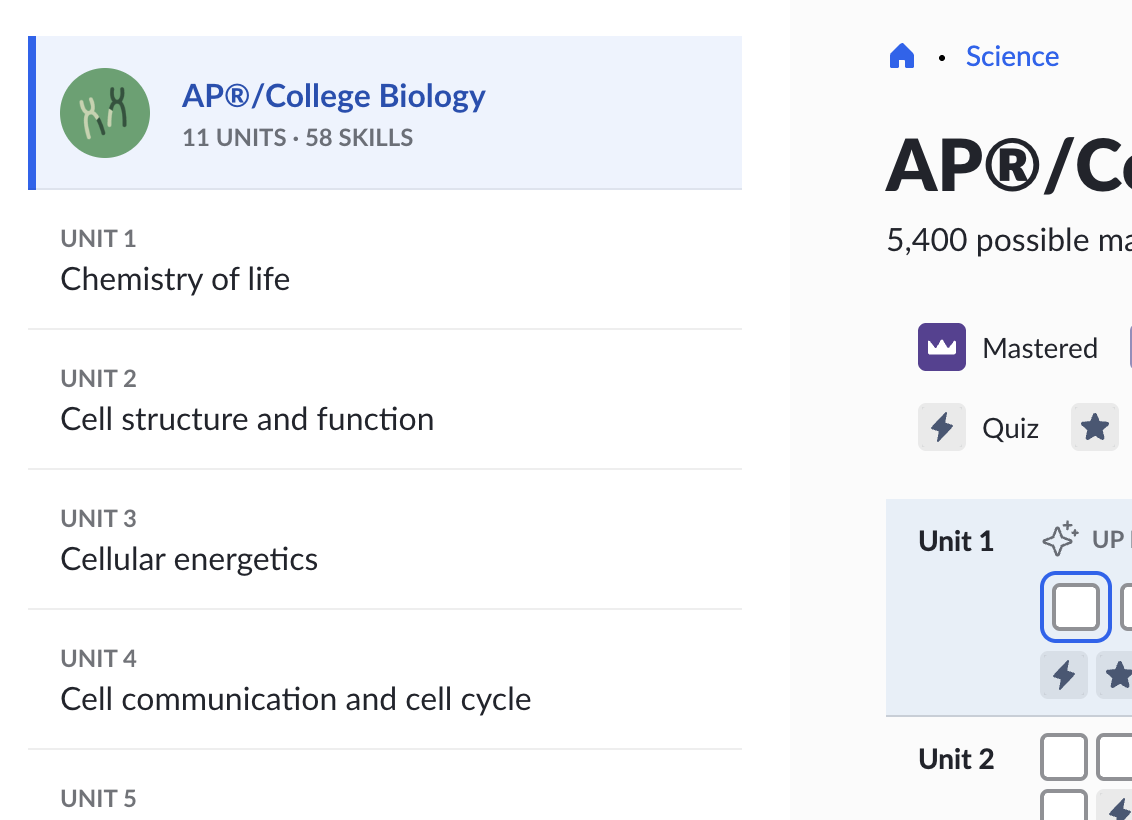Click the AP®/College Biology course title
This screenshot has width=1132, height=820.
(x=333, y=96)
